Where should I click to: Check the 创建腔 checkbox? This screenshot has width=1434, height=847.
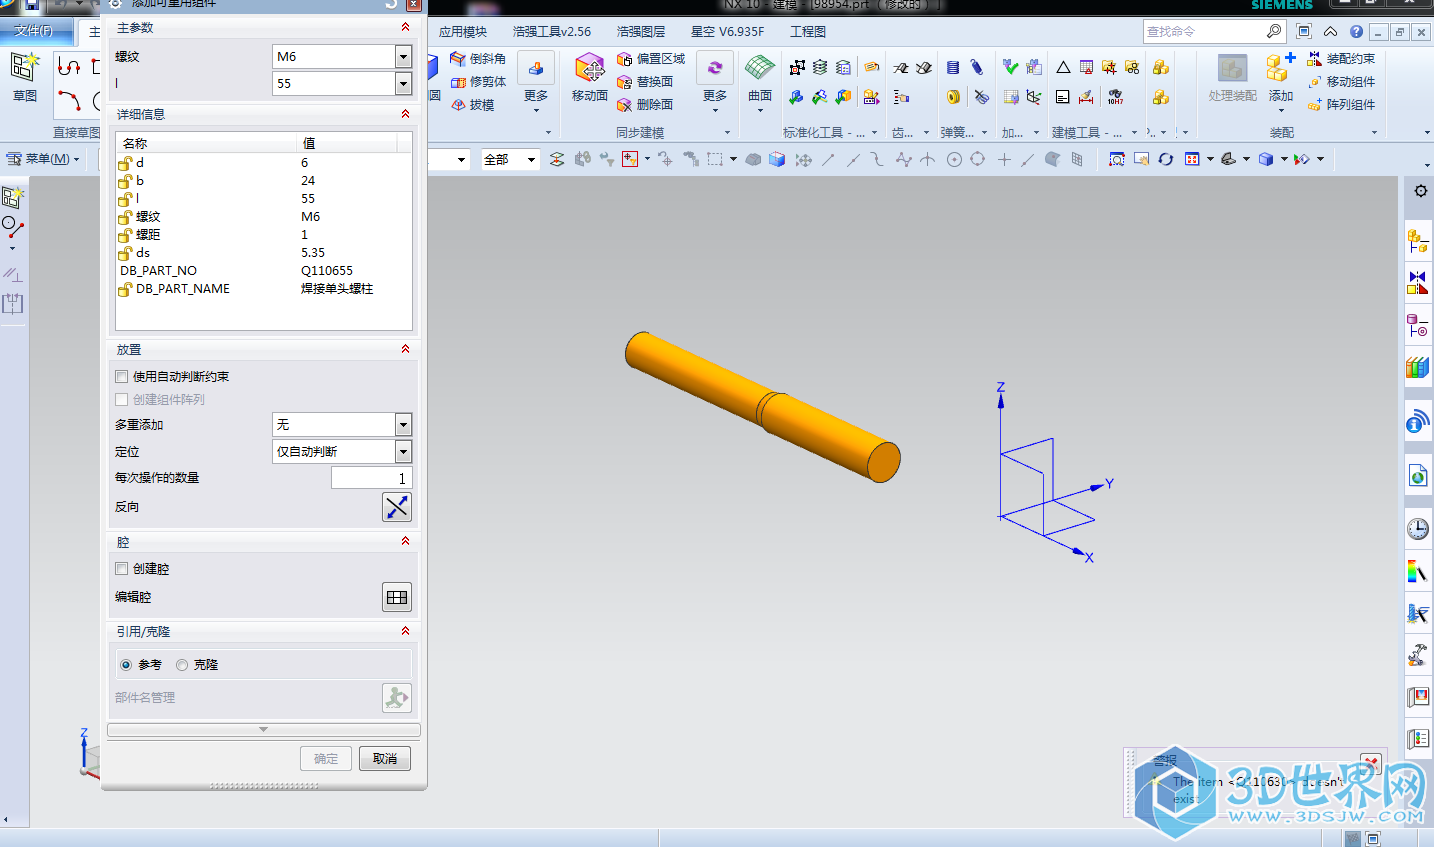[122, 569]
